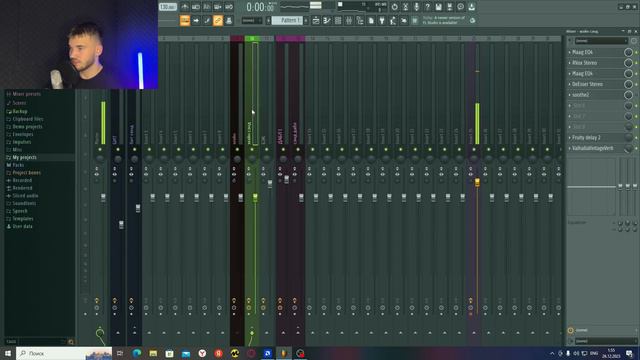Toggle the DeEsser Stereo slot enable LED
Viewport: 640px width, 360px height.
pos(636,84)
